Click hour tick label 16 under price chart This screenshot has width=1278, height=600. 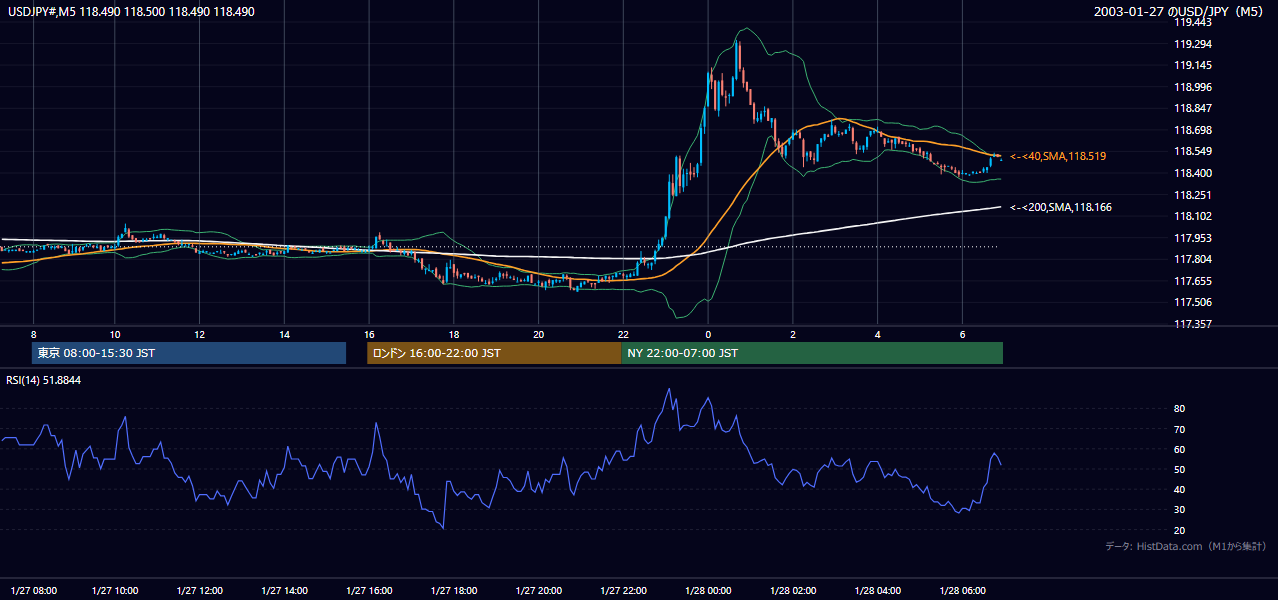click(x=369, y=334)
